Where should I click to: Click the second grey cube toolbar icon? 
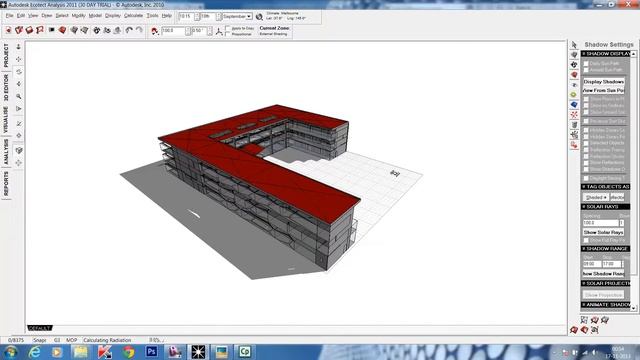85,30
